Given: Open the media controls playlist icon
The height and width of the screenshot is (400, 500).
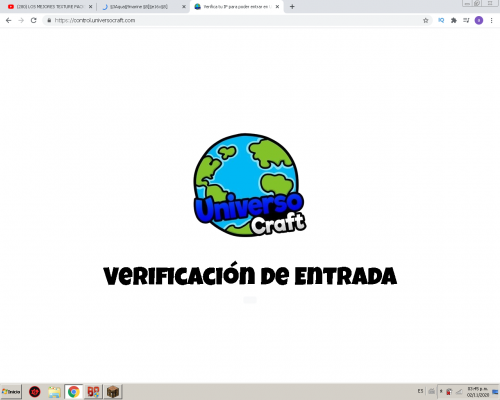Looking at the screenshot, I should tap(466, 20).
